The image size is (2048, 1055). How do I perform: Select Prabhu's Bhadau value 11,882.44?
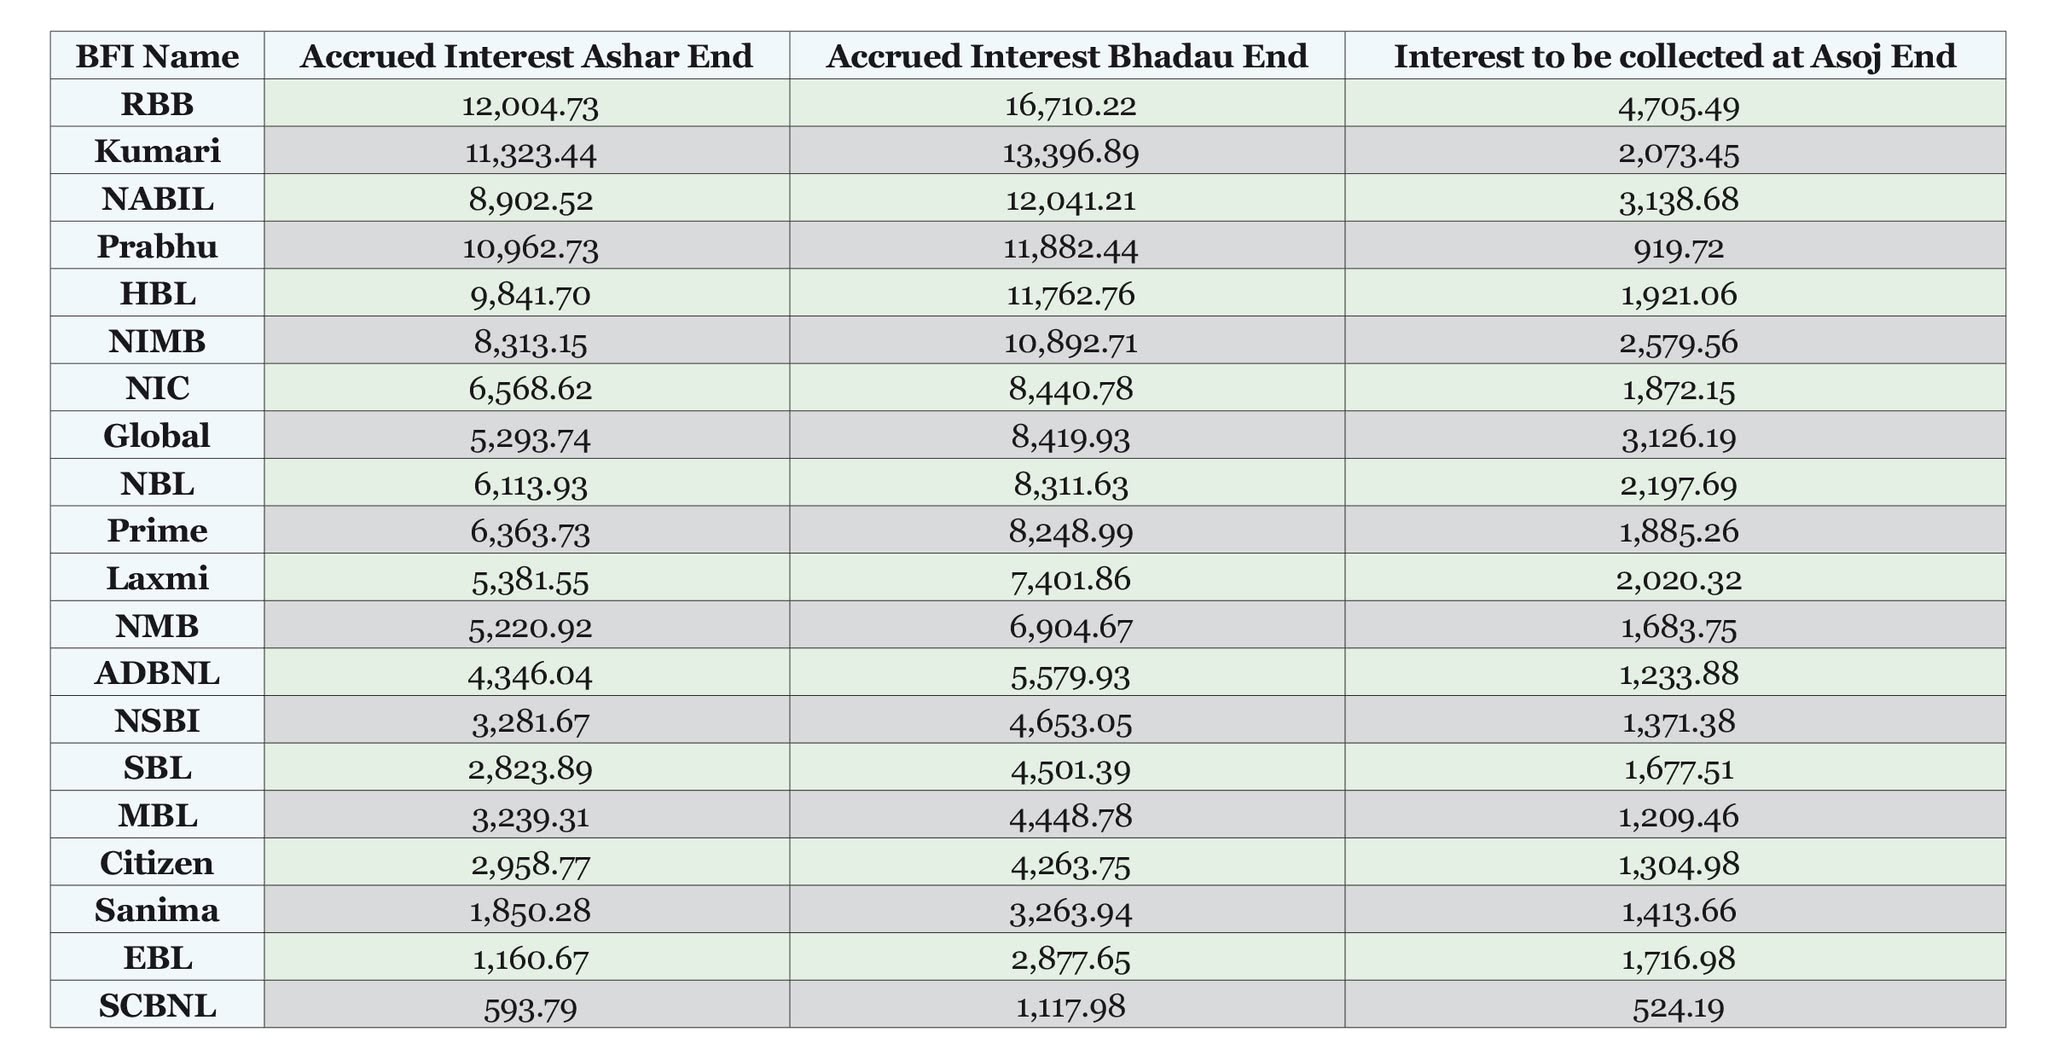tap(1070, 246)
